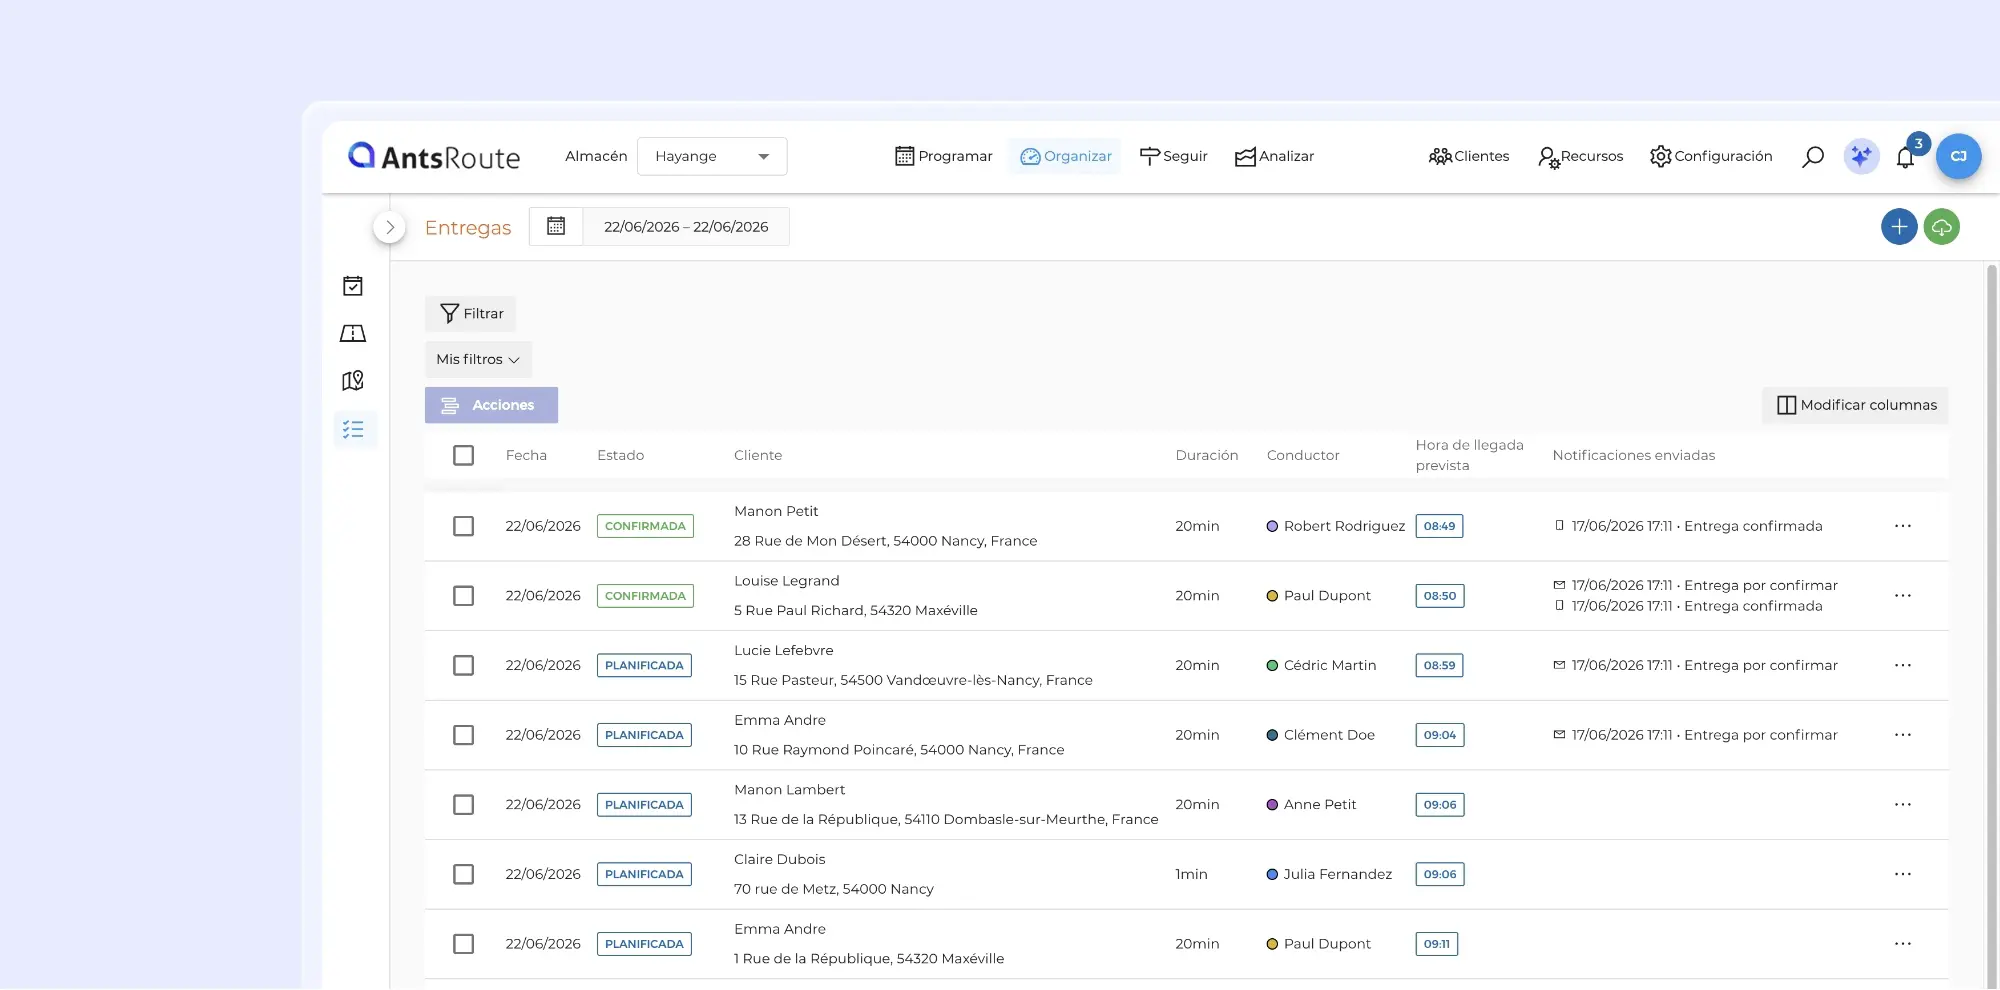Open the Almacén Hayange dropdown
Viewport: 2000px width, 990px height.
[x=712, y=156]
